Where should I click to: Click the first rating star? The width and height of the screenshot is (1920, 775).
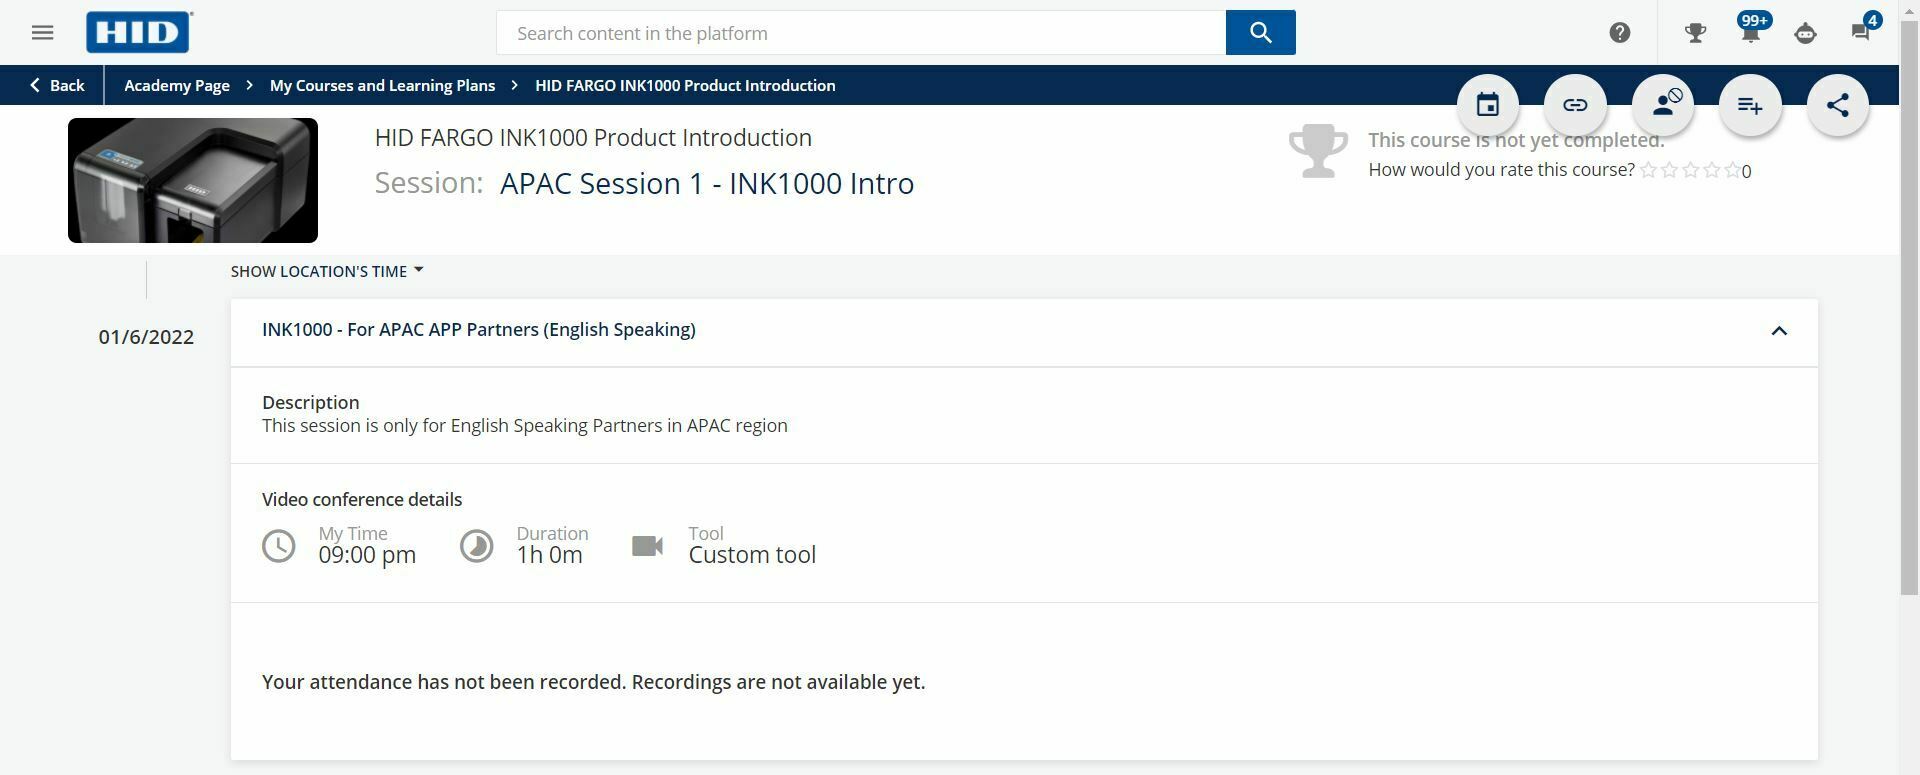(x=1649, y=170)
